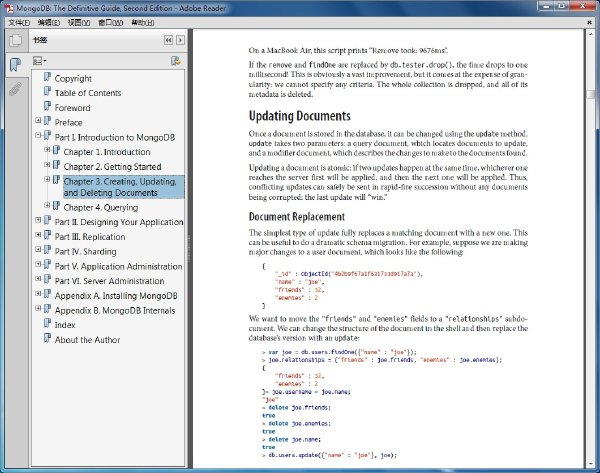Click the Adobe Reader title bar icon

coord(9,8)
